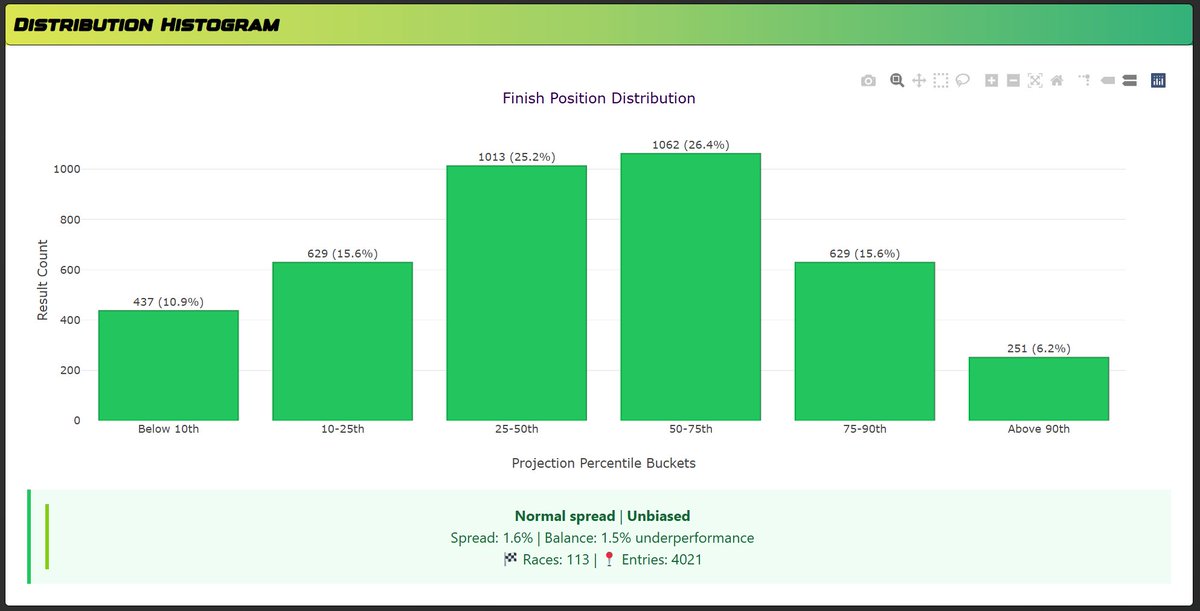
Task: Select the Zoom tool in the chart modebar
Action: [897, 81]
